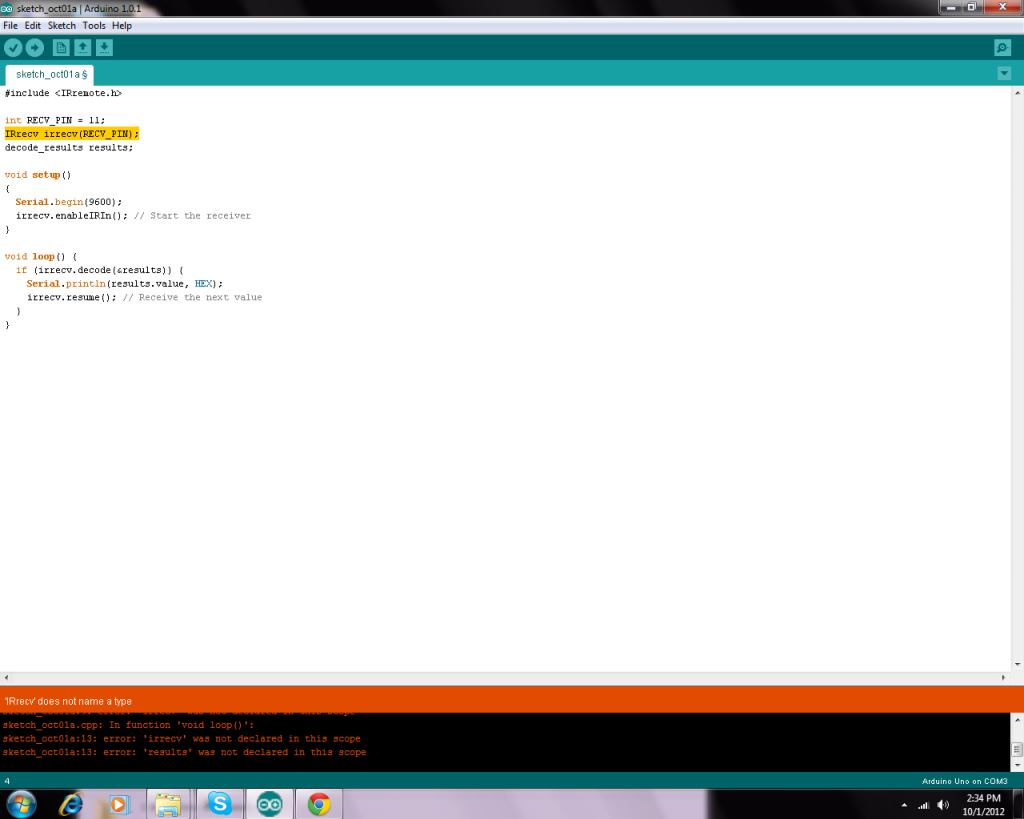Open the Tools menu
Screen dimensions: 1024x819
click(93, 25)
